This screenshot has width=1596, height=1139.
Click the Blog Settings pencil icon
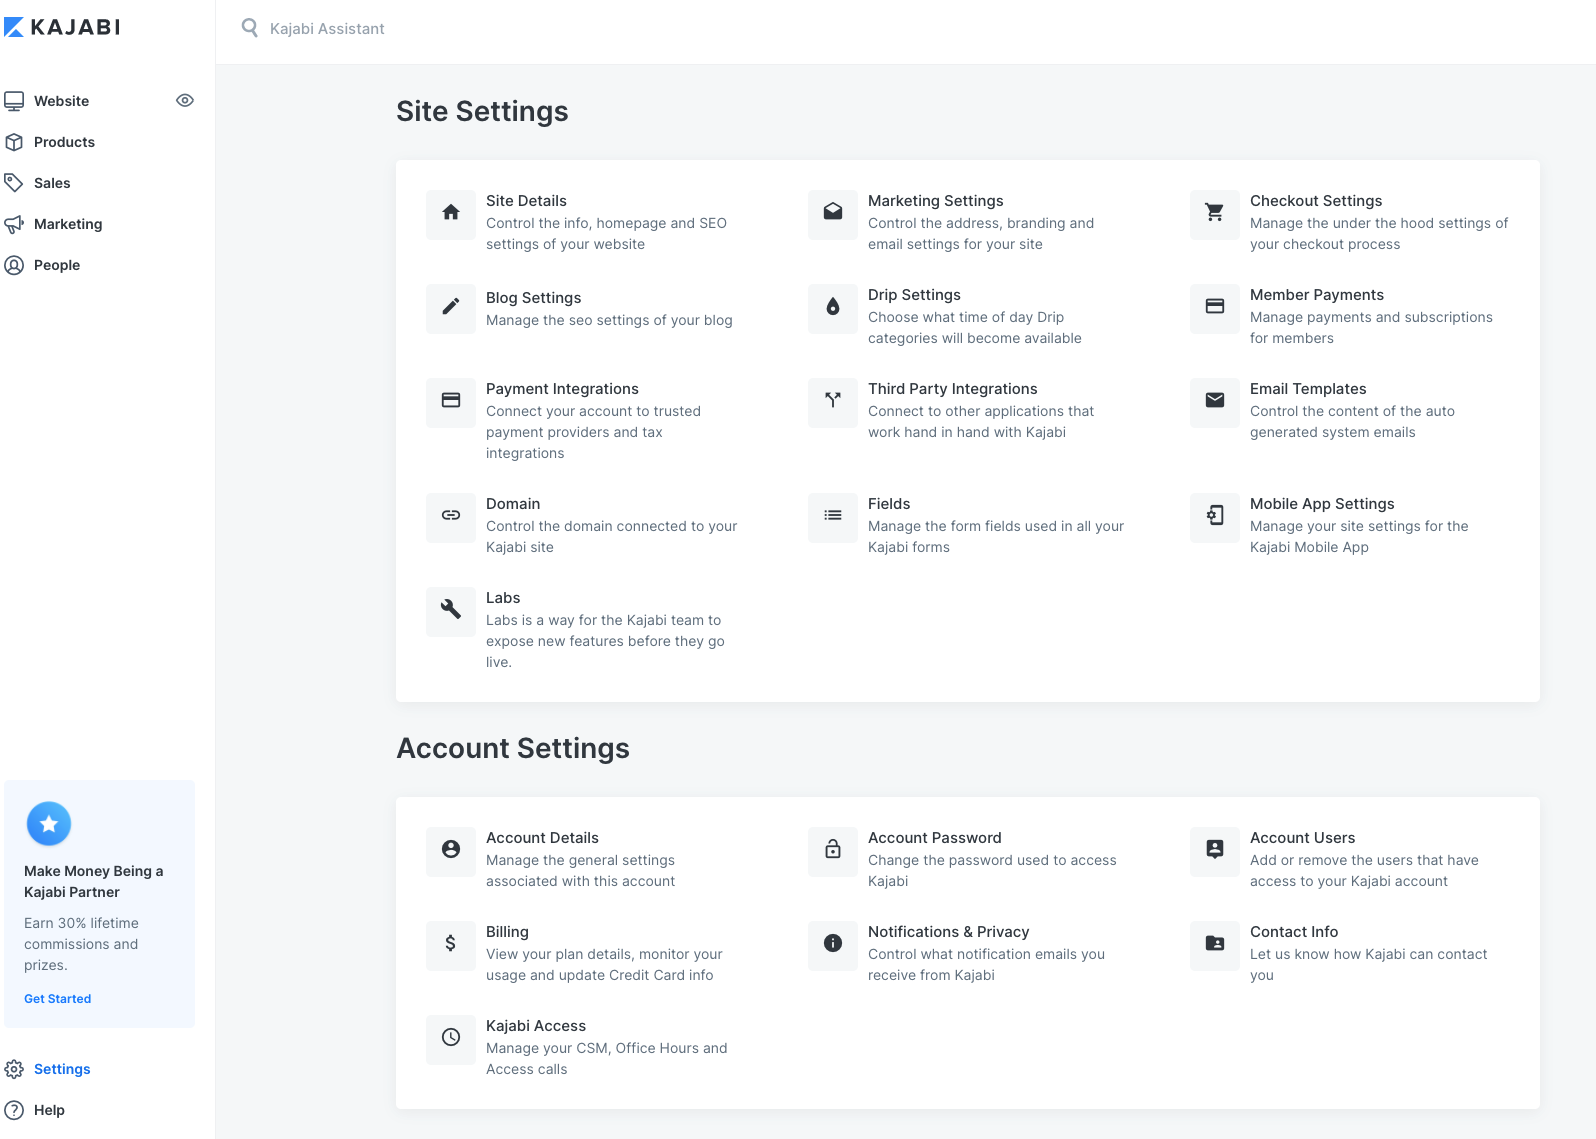[451, 306]
